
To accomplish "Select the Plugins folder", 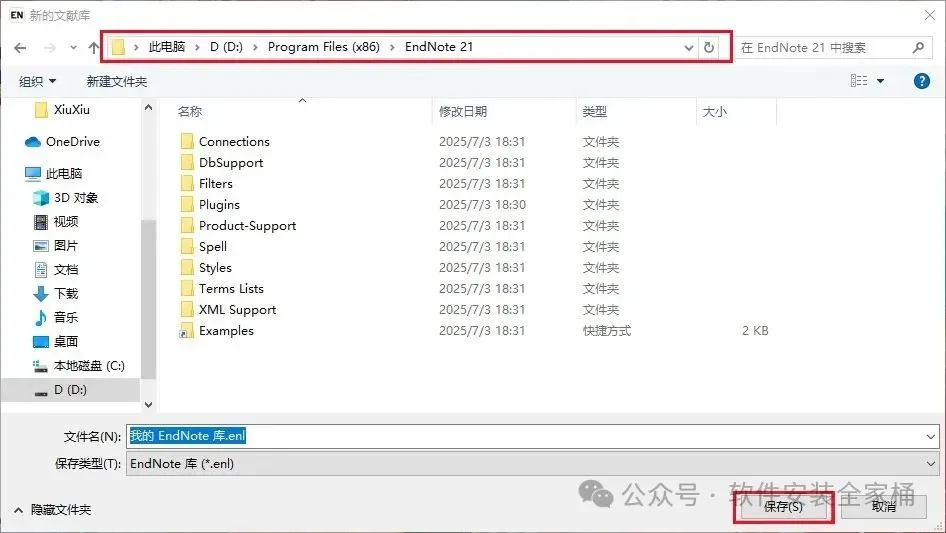I will 219,205.
